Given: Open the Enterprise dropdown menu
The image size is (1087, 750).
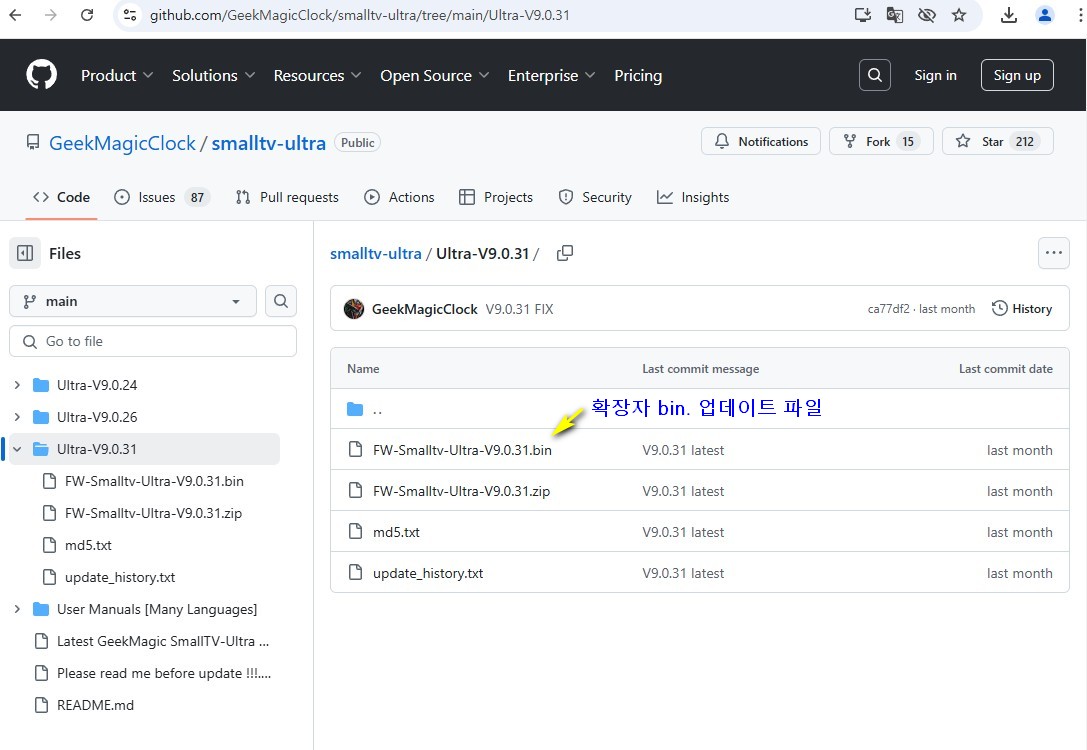Looking at the screenshot, I should (551, 75).
